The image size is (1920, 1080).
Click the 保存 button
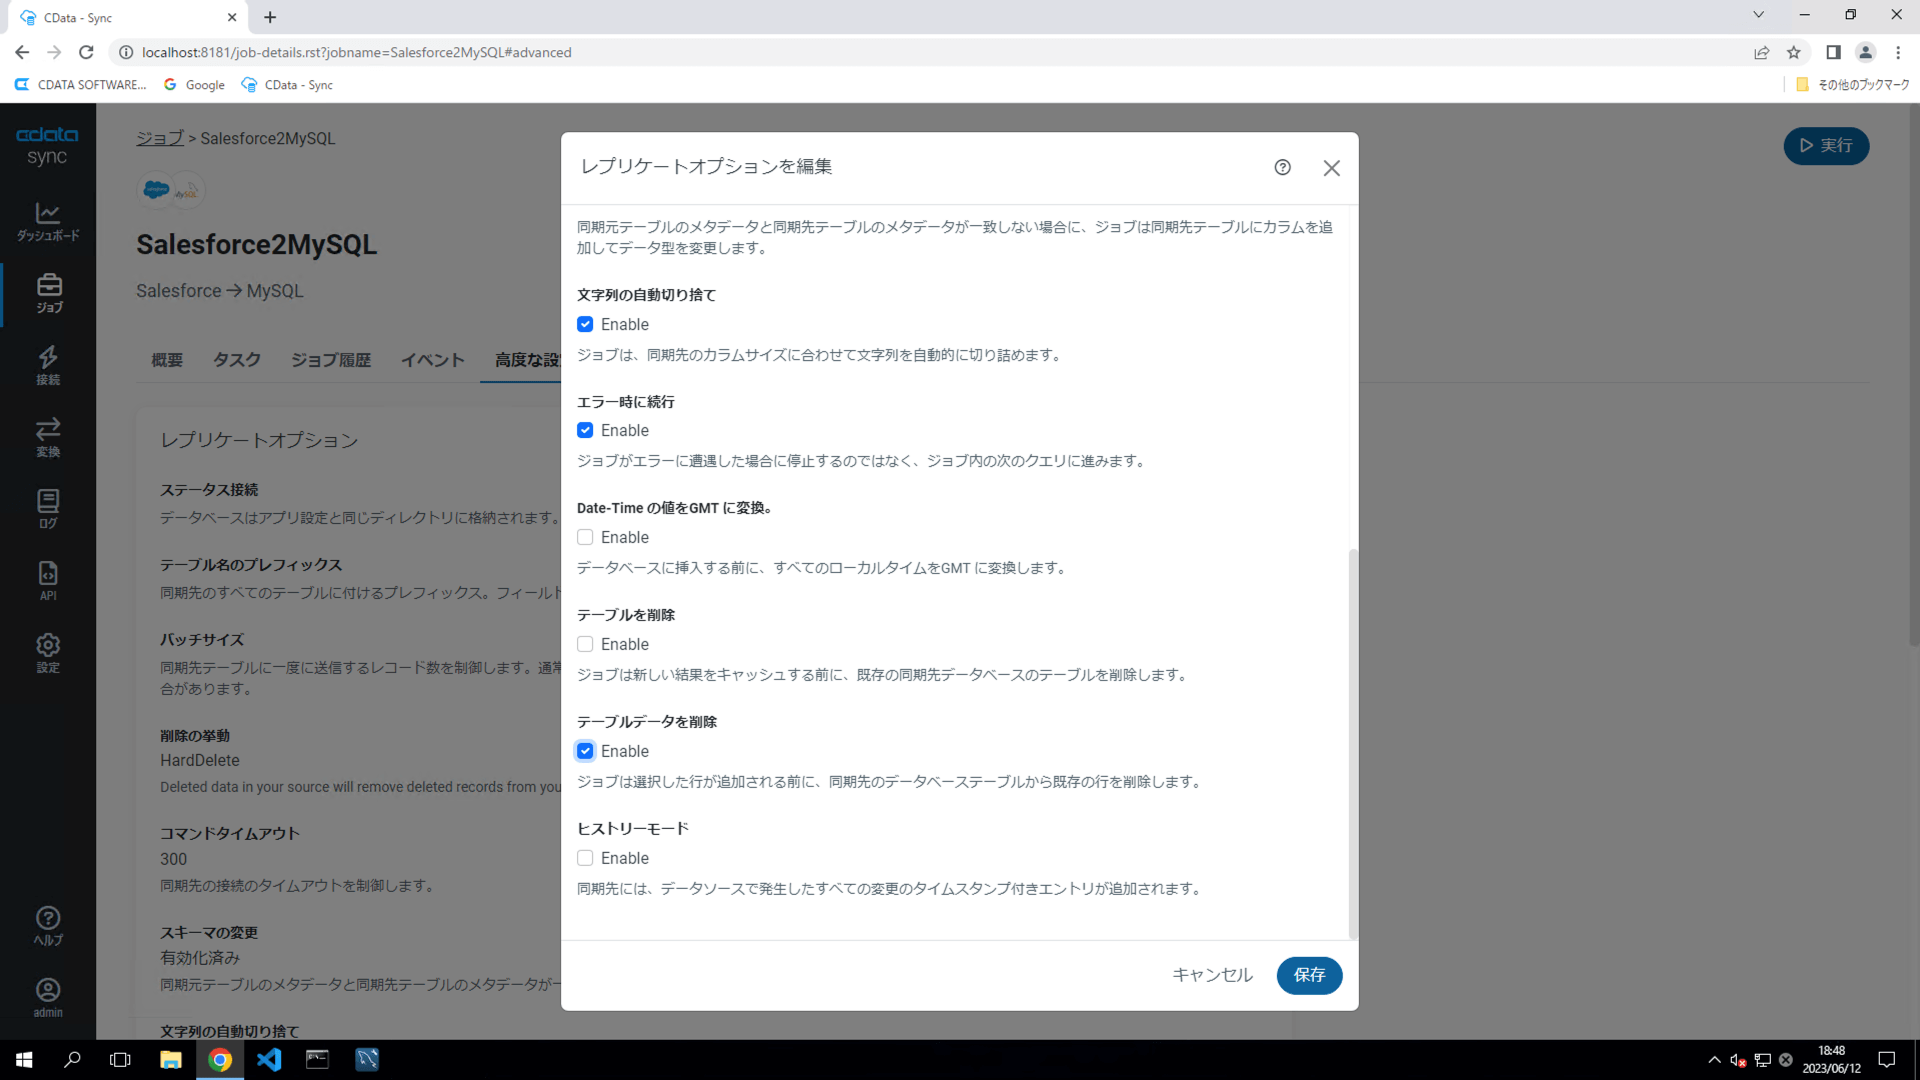1309,975
